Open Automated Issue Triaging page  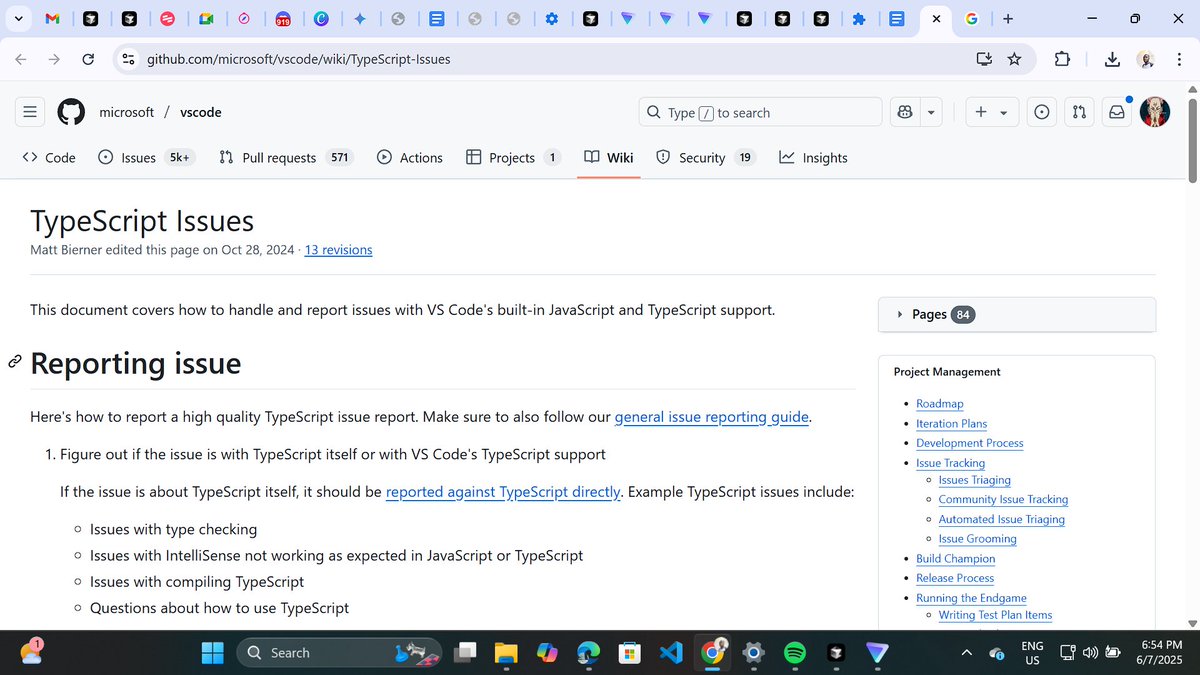pyautogui.click(x=1001, y=519)
